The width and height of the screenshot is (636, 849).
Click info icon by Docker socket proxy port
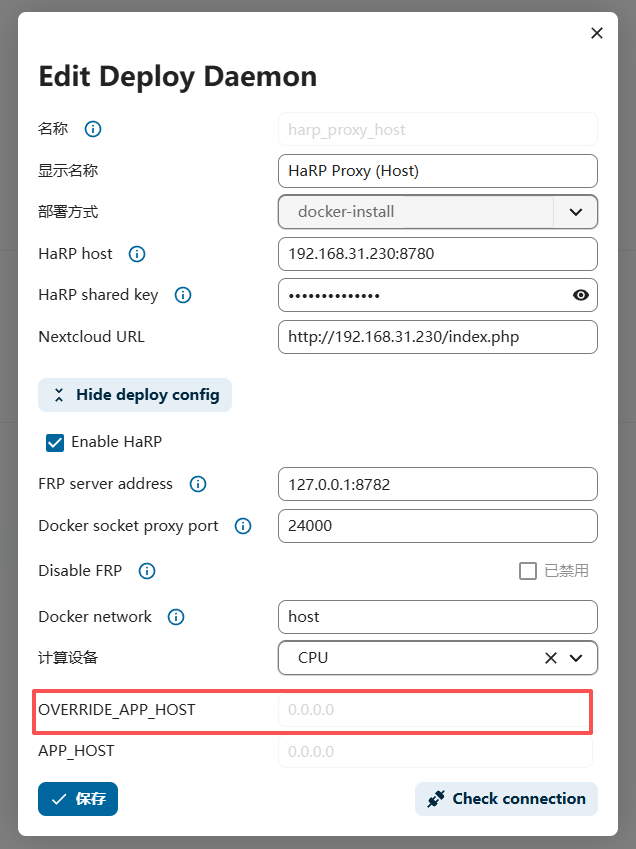click(x=242, y=526)
